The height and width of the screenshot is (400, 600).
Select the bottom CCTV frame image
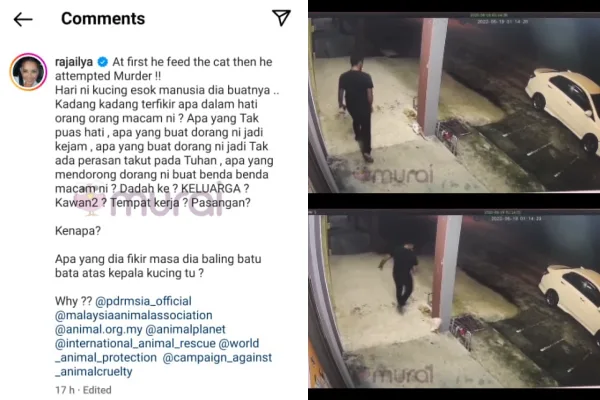coord(454,299)
